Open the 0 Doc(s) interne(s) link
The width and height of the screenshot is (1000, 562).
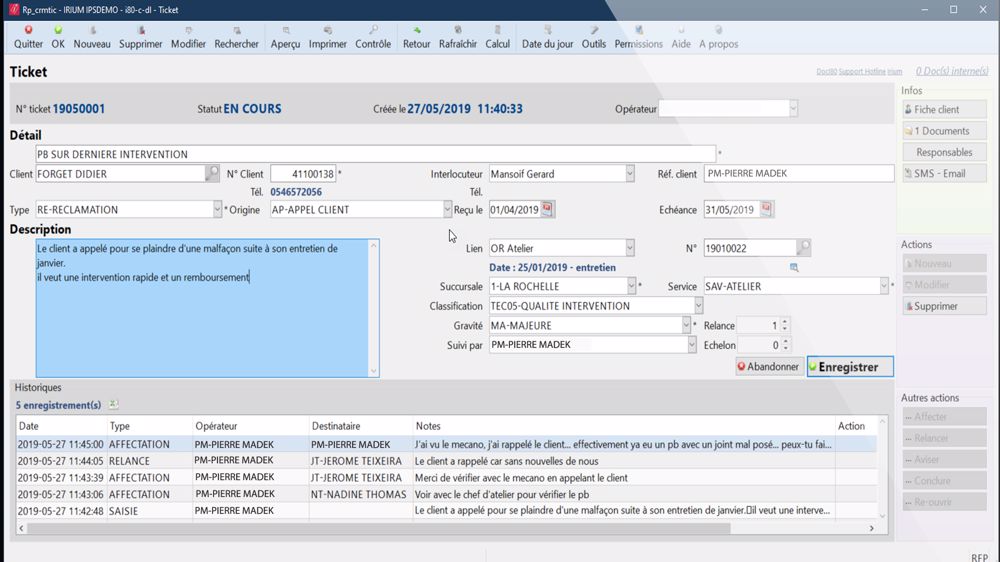(952, 71)
